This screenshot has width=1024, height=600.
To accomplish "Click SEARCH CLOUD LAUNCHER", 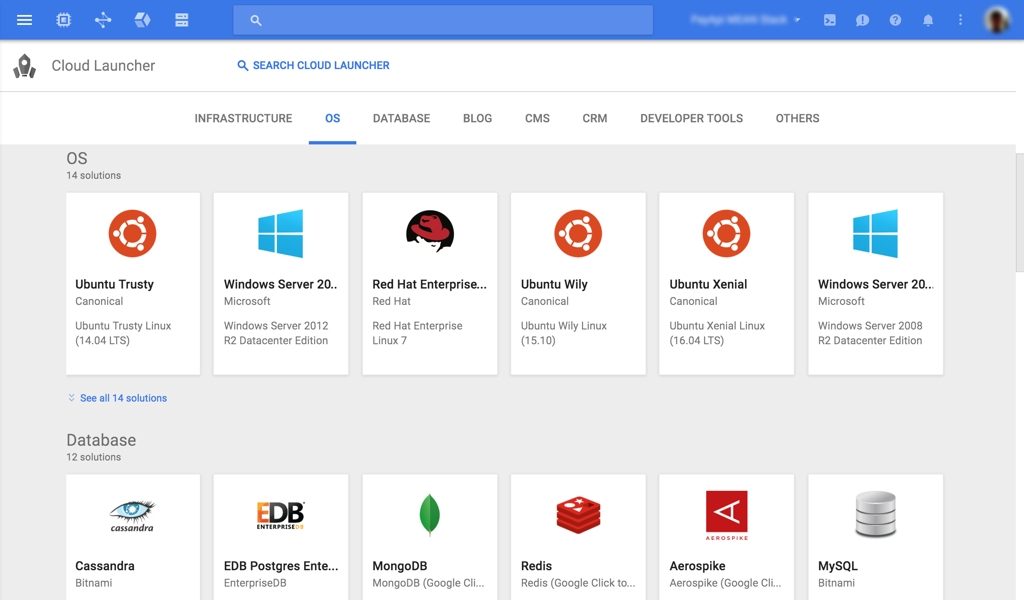I will point(313,65).
